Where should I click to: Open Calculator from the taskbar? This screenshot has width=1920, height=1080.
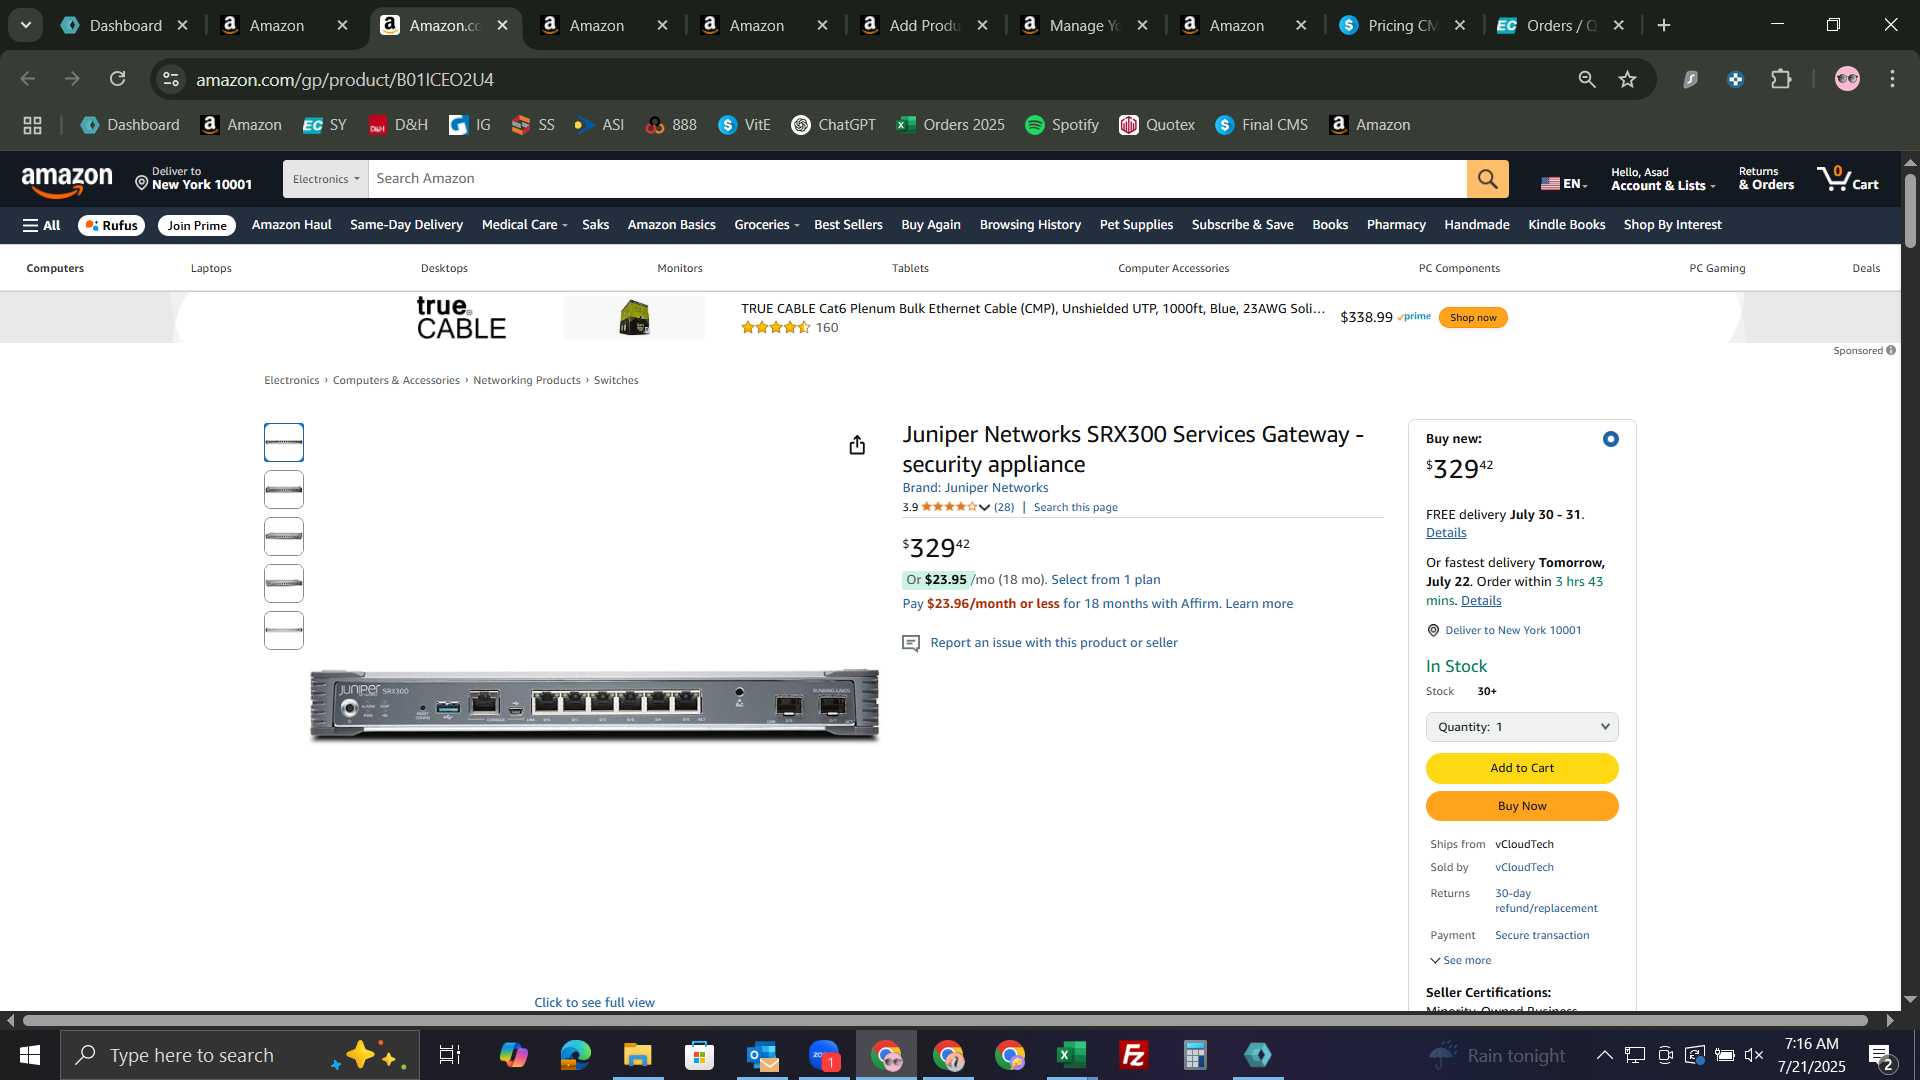coord(1196,1055)
